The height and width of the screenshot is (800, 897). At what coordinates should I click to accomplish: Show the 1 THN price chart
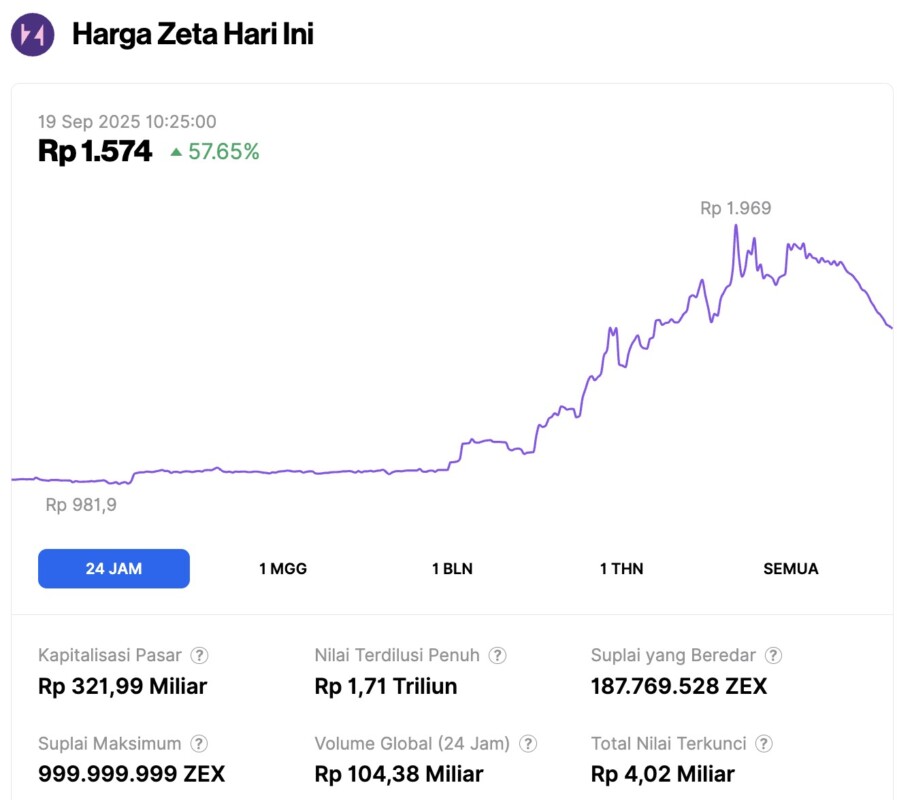click(x=621, y=569)
